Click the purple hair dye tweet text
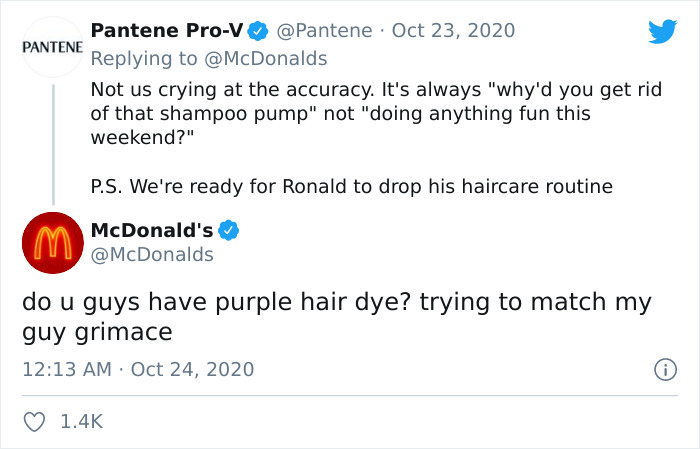700x449 pixels. pos(336,316)
